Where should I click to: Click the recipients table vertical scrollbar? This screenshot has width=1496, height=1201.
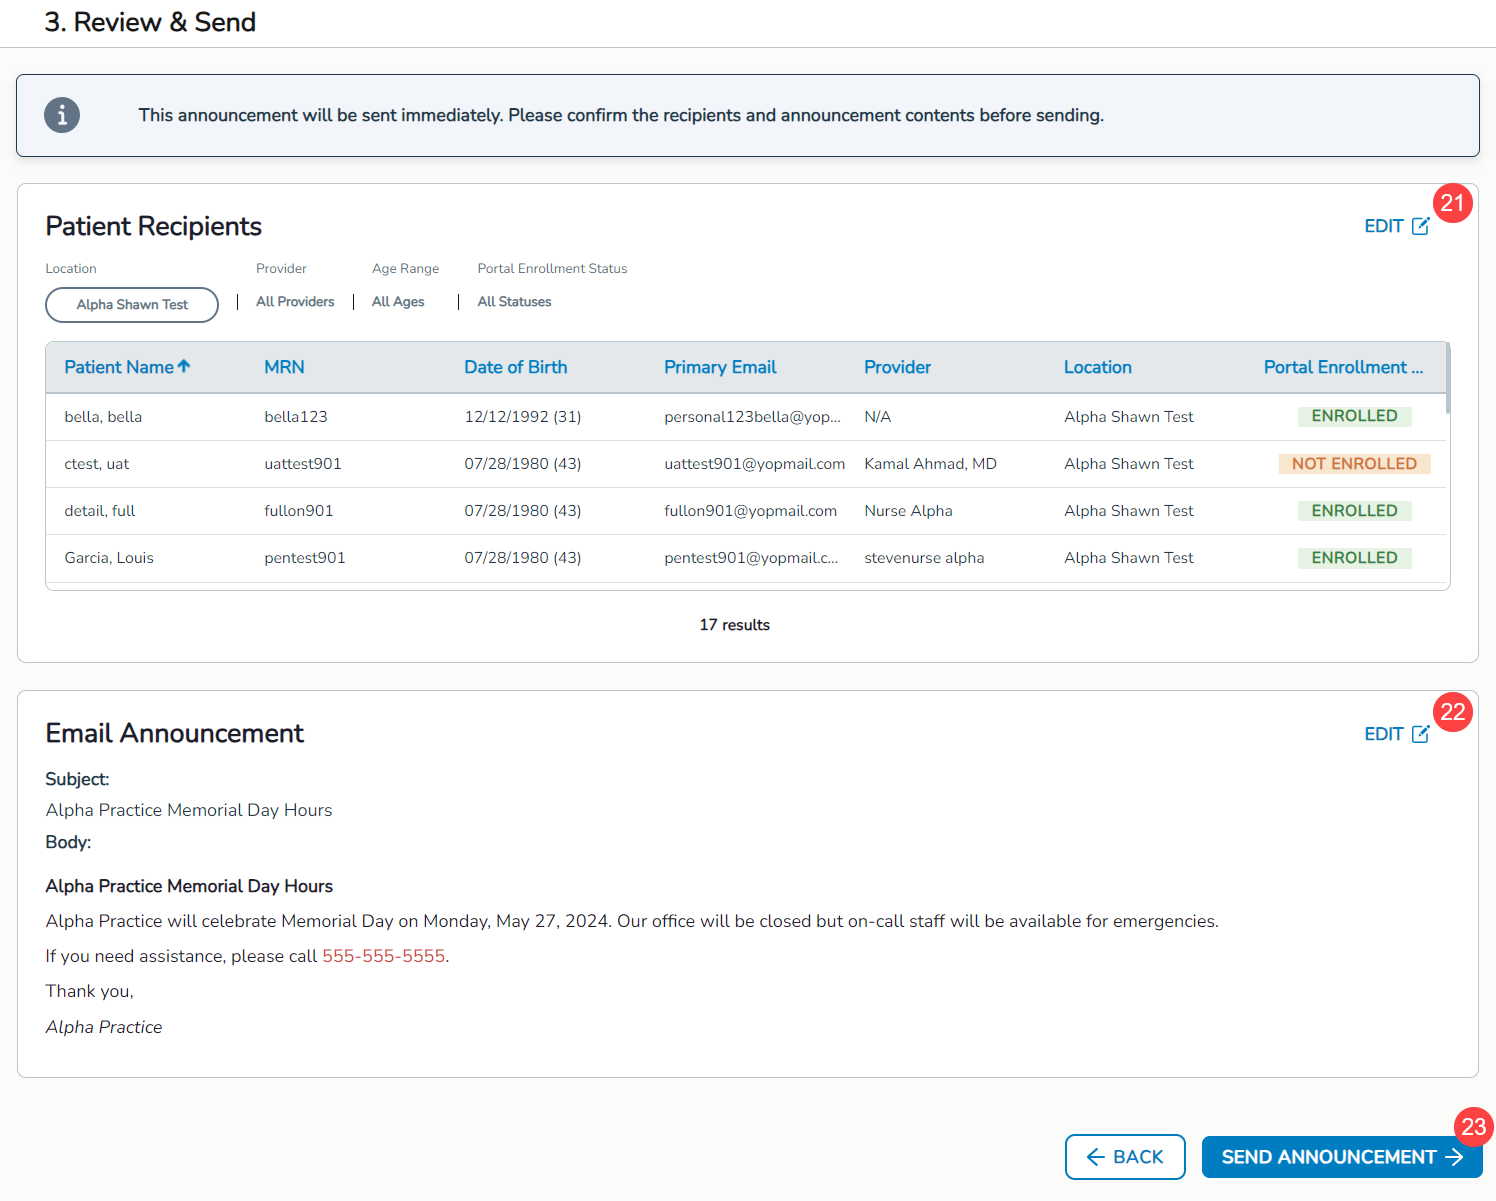(1447, 379)
